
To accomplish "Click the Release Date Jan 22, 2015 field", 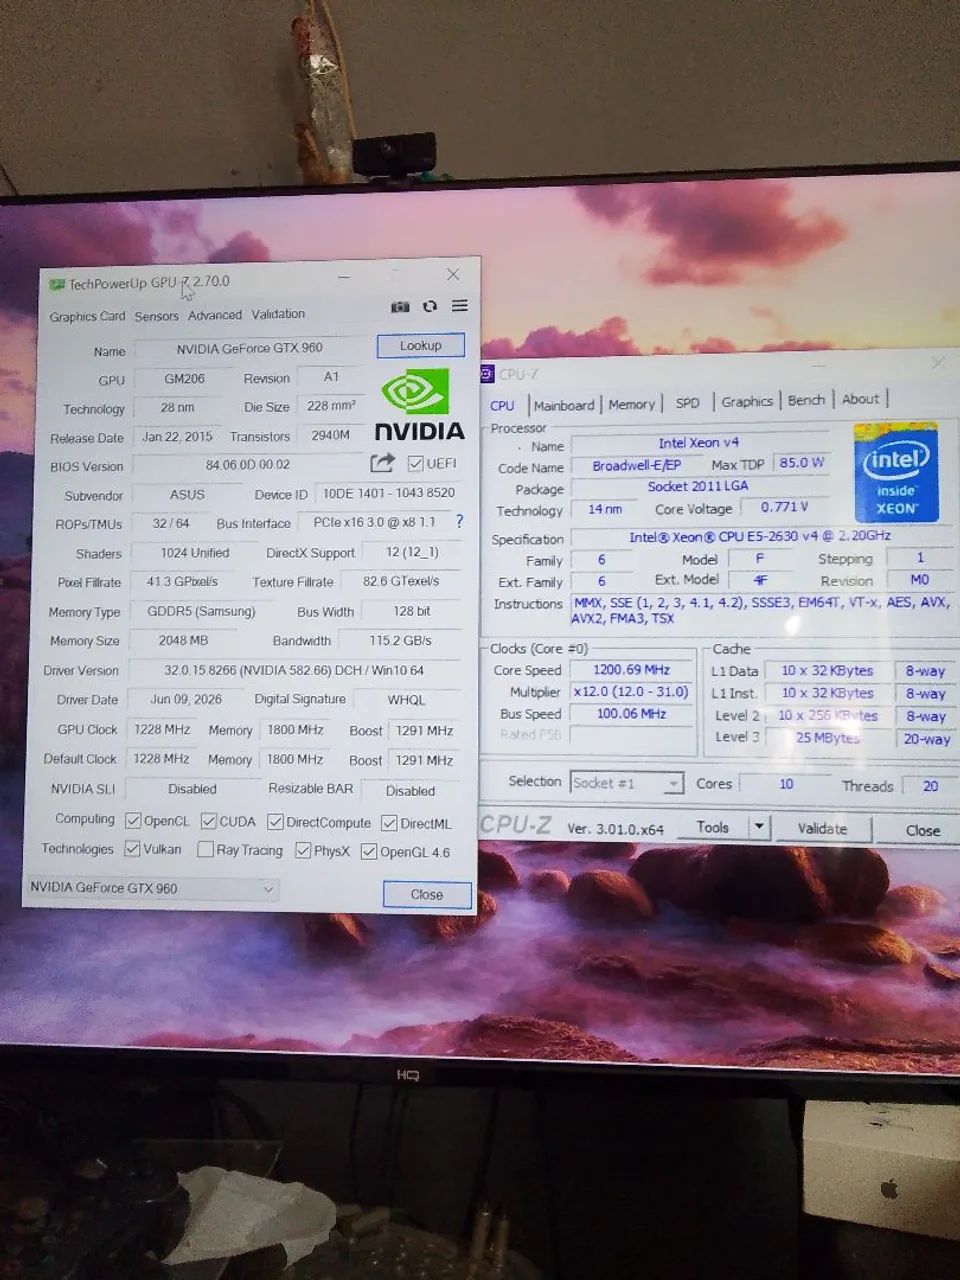I will pos(177,436).
